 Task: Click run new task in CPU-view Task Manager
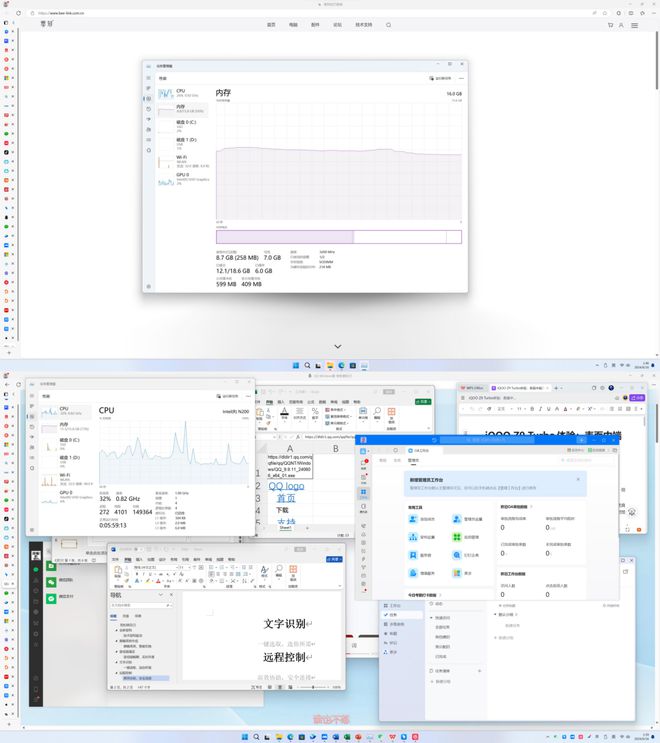228,396
